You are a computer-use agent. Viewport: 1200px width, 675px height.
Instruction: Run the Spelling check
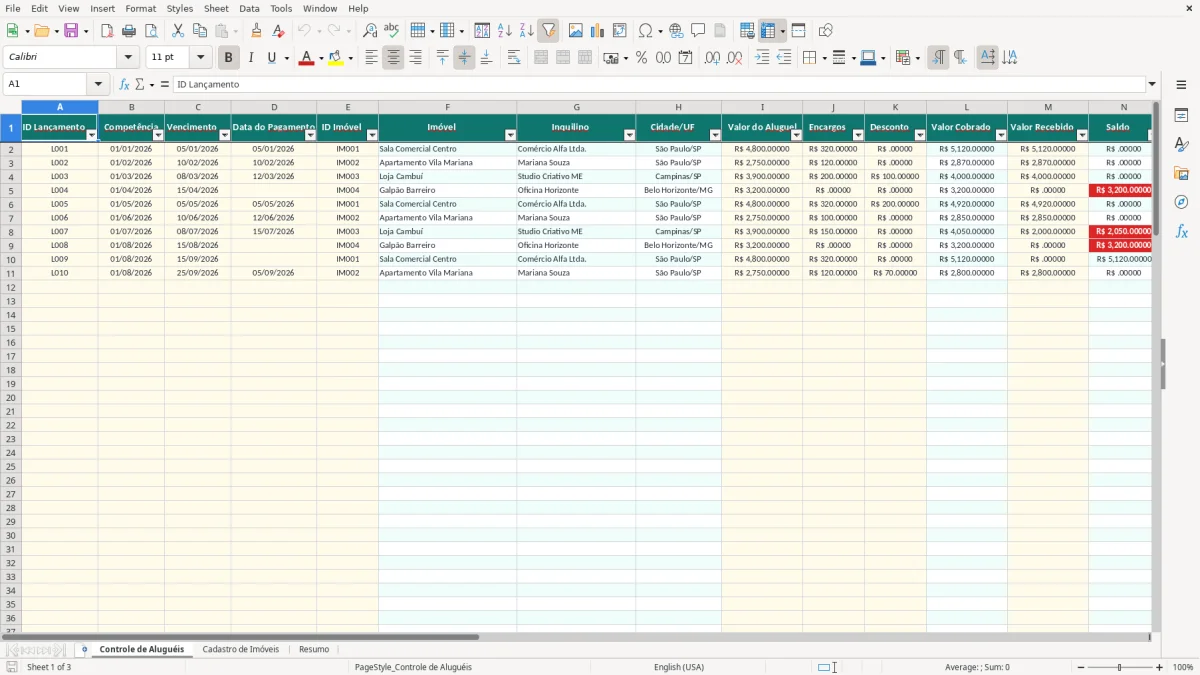click(x=392, y=31)
